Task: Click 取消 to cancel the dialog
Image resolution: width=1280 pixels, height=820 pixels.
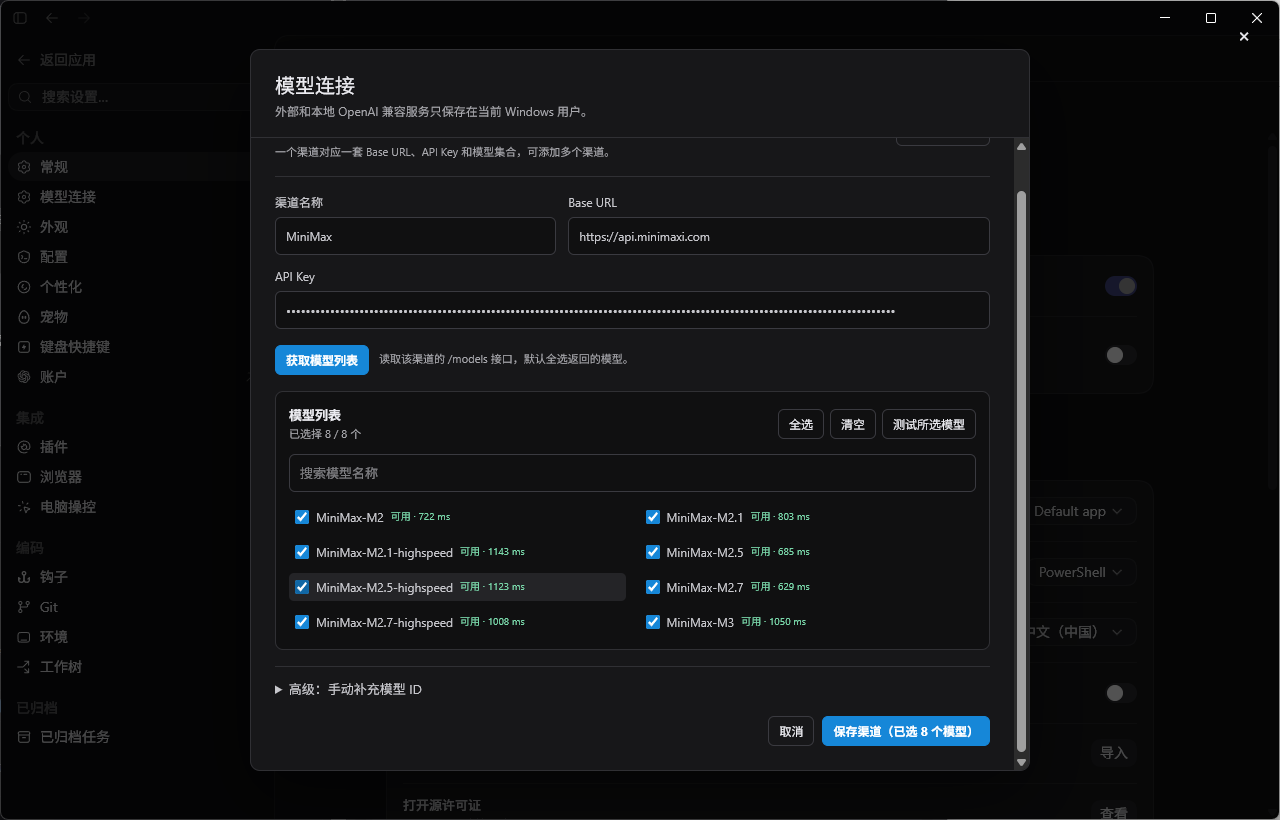Action: tap(791, 731)
